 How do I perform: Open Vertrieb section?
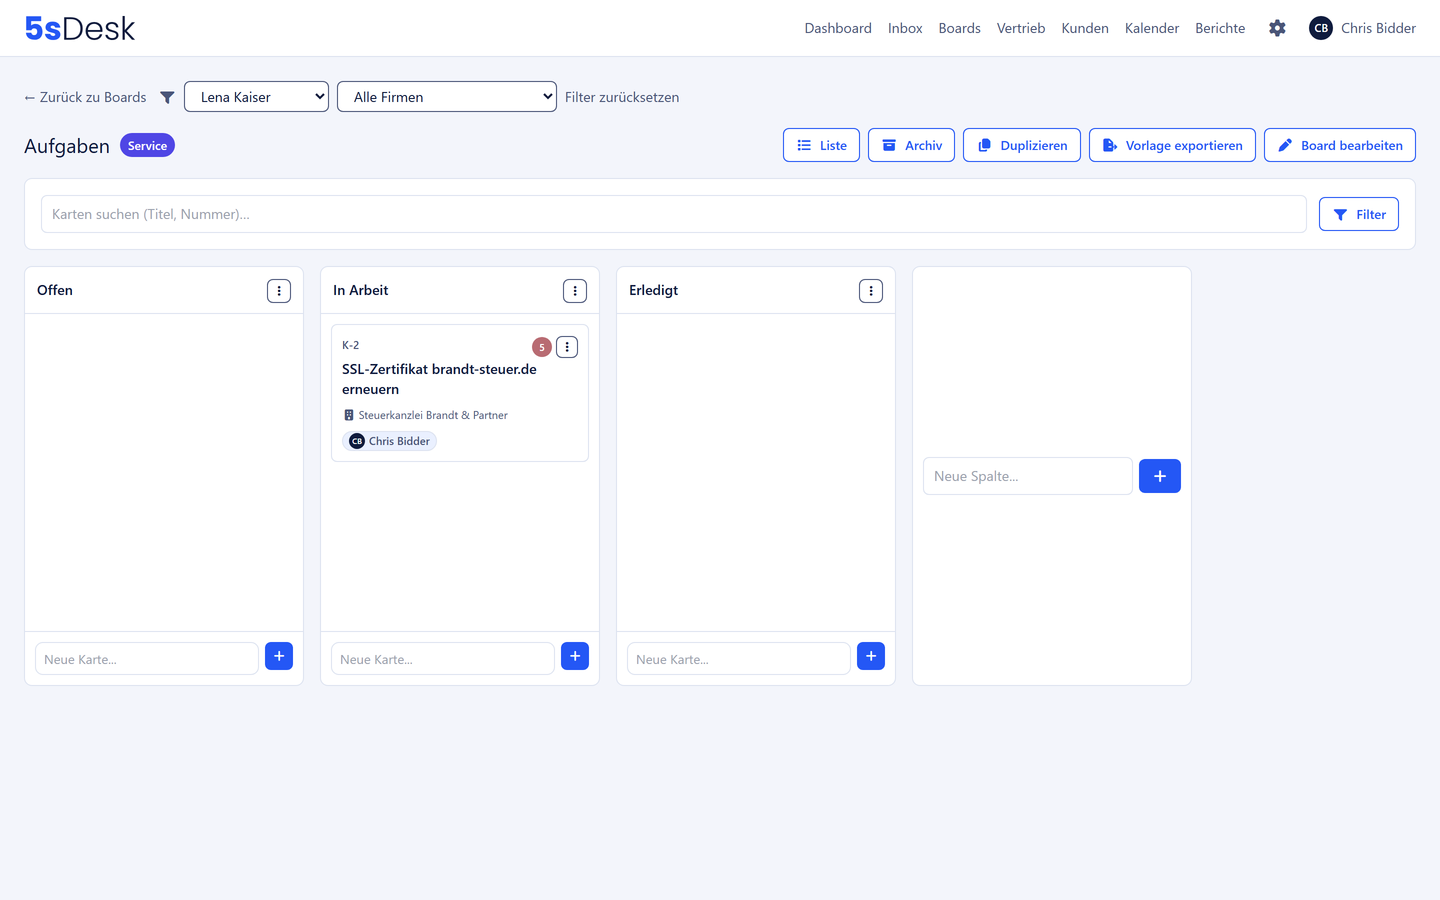tap(1021, 28)
